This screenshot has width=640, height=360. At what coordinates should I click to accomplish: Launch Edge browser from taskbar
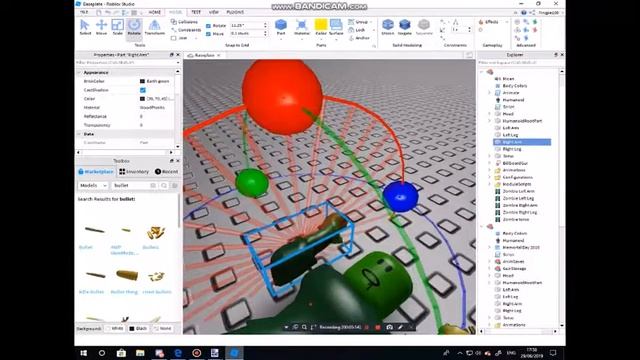click(x=178, y=353)
